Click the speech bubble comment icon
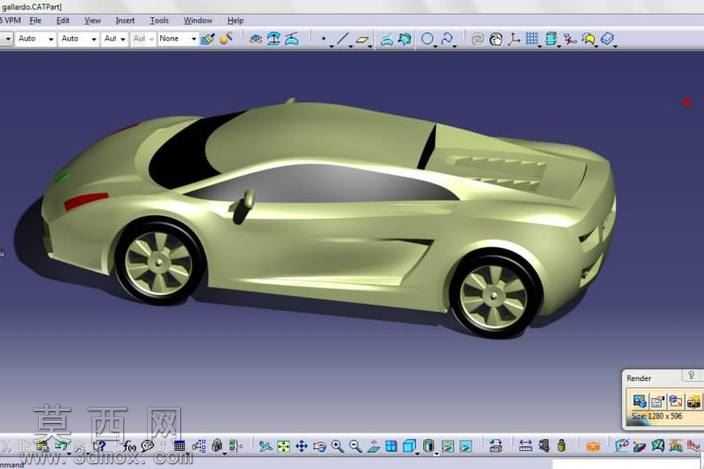 (148, 446)
